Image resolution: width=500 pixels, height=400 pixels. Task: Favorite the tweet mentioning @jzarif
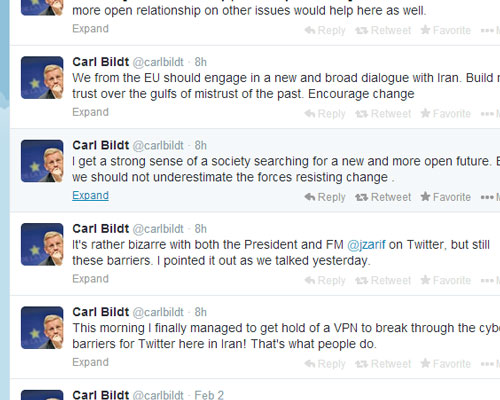click(445, 280)
